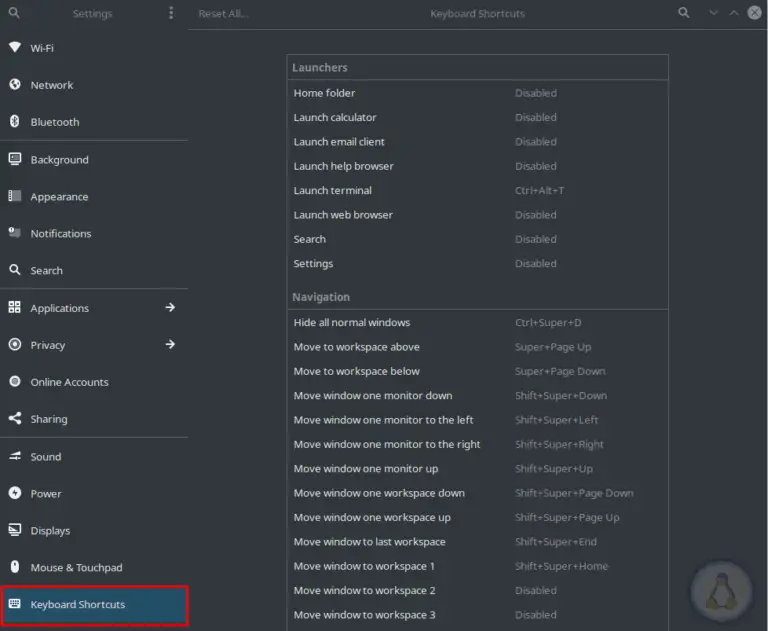Viewport: 768px width, 631px height.
Task: Edit Hide all normal windows shortcut
Action: 477,323
